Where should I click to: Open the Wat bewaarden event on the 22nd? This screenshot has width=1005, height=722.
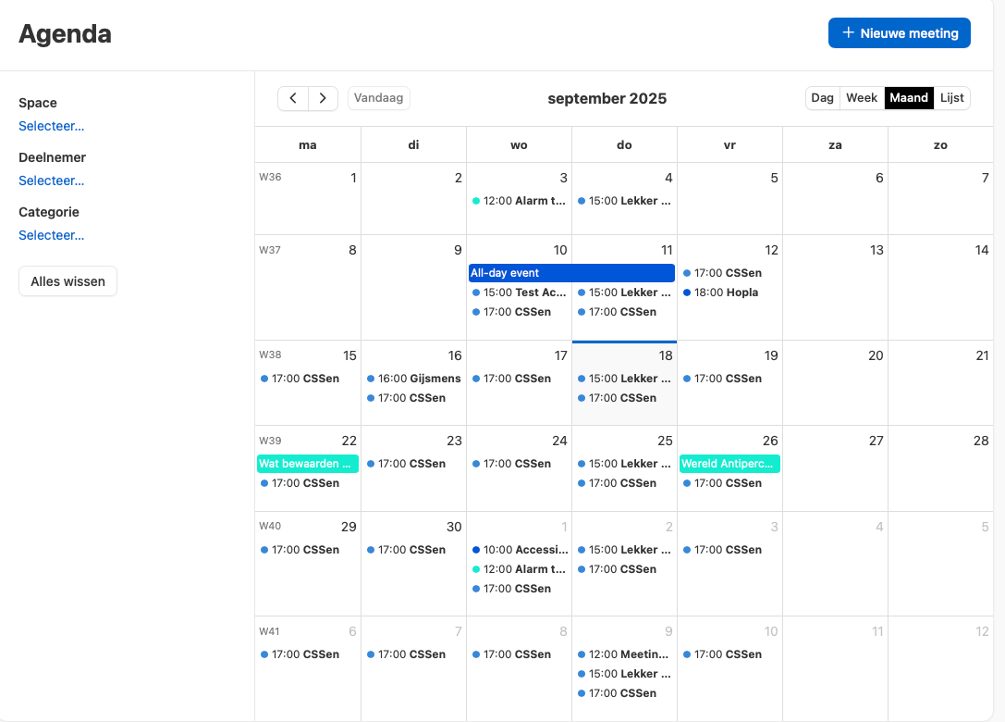point(307,464)
